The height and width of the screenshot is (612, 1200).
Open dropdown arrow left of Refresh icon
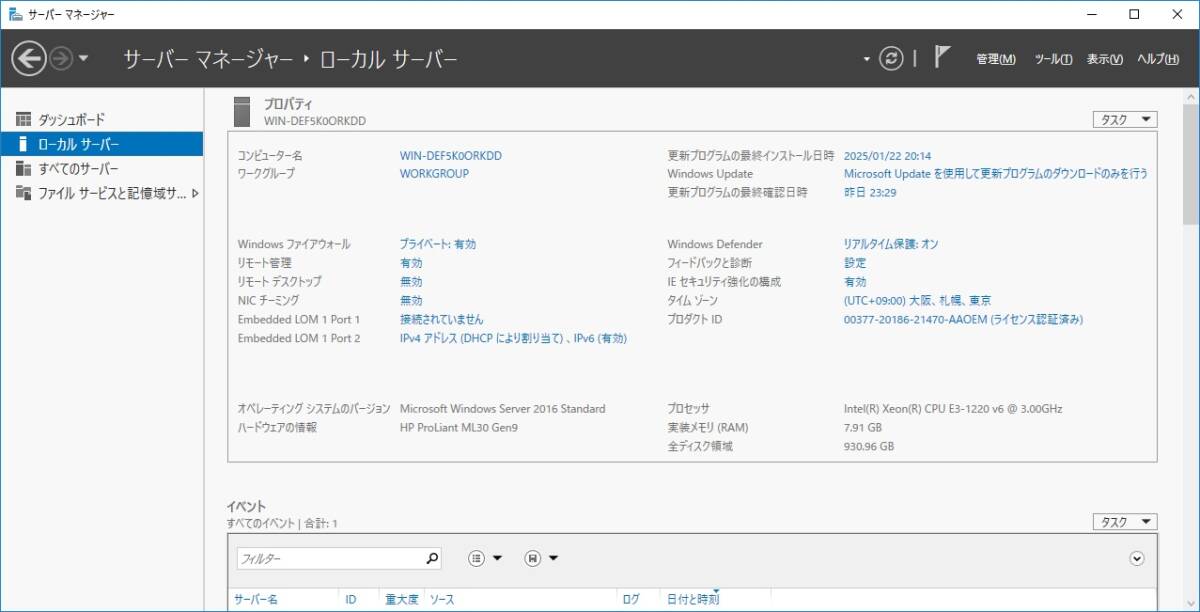point(867,59)
